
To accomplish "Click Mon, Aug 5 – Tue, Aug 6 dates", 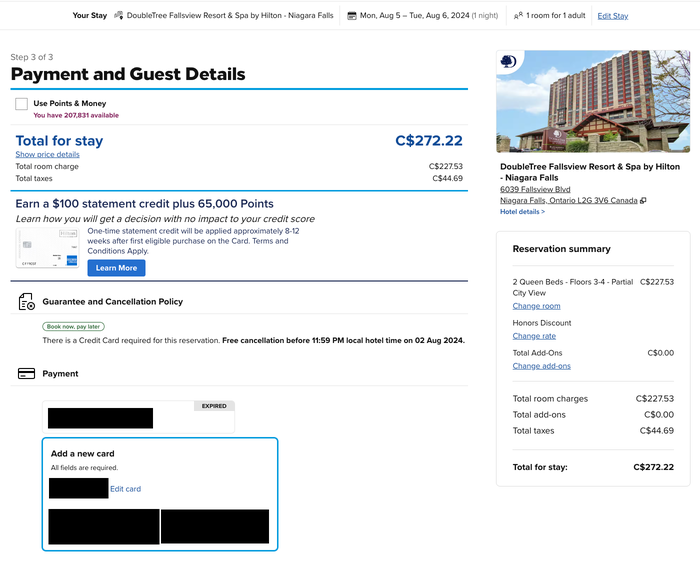I will click(x=414, y=16).
